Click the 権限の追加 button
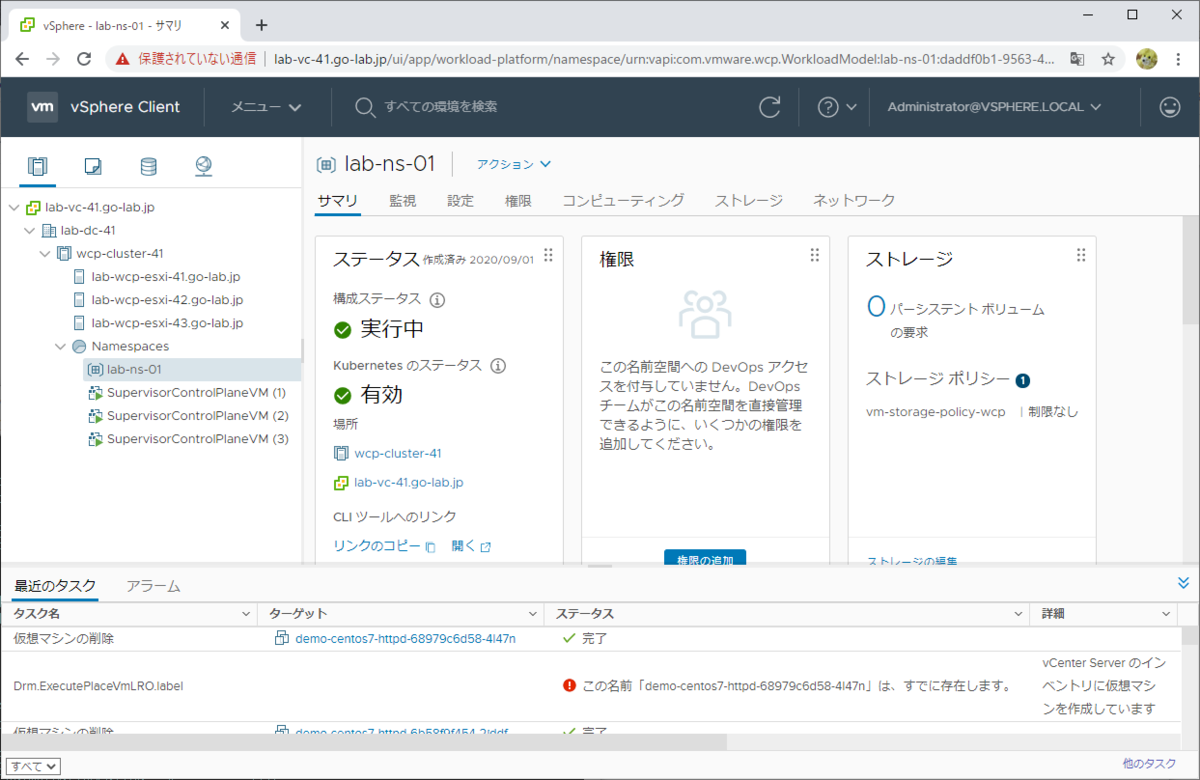Image resolution: width=1200 pixels, height=780 pixels. [x=705, y=560]
